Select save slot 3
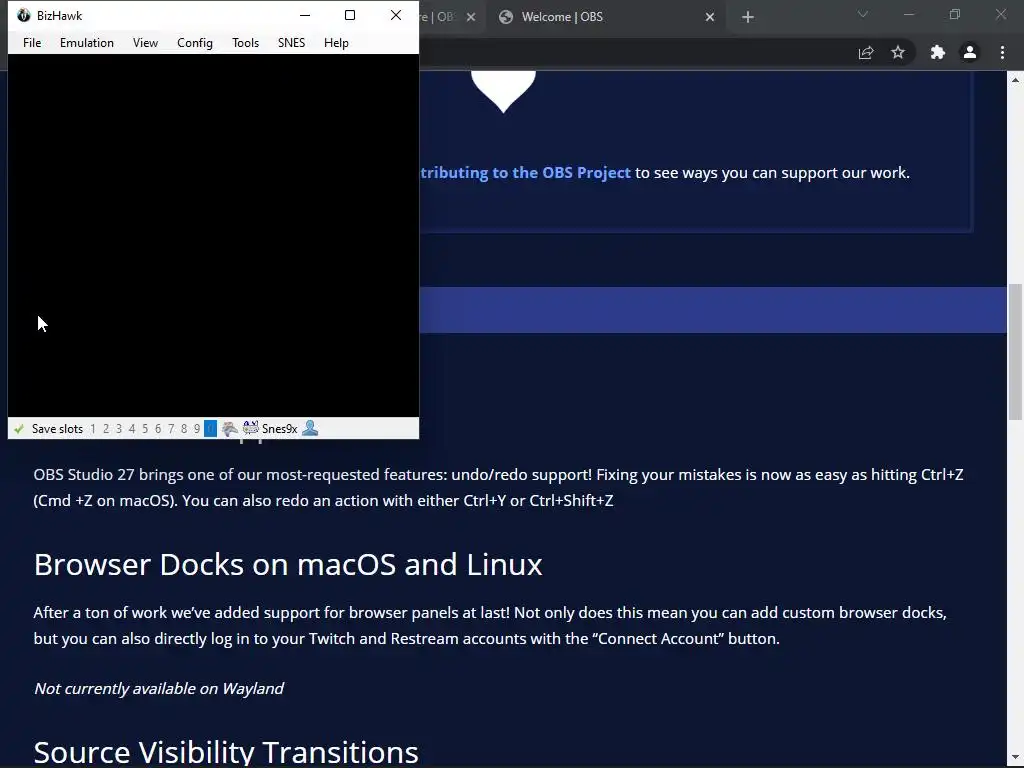1024x768 pixels. pyautogui.click(x=119, y=429)
